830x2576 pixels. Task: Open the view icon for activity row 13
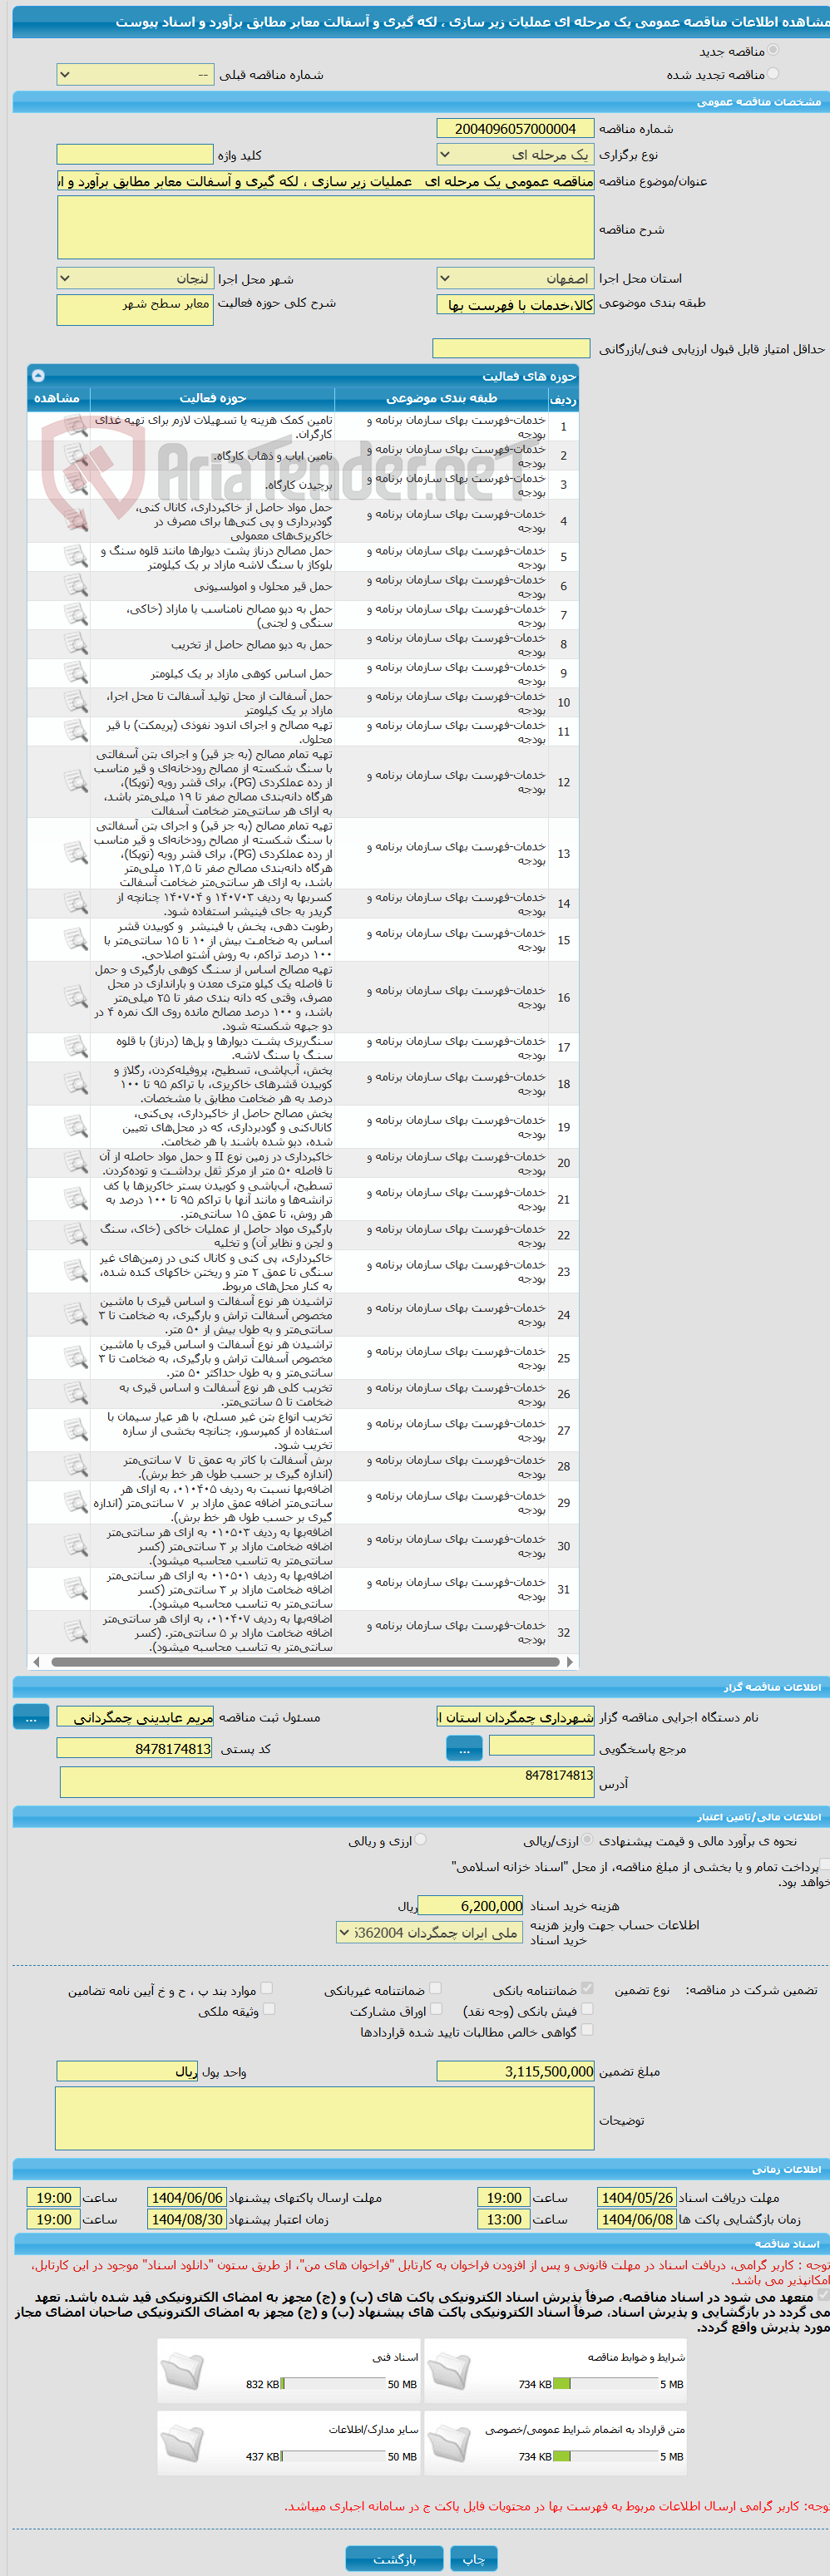tap(75, 854)
